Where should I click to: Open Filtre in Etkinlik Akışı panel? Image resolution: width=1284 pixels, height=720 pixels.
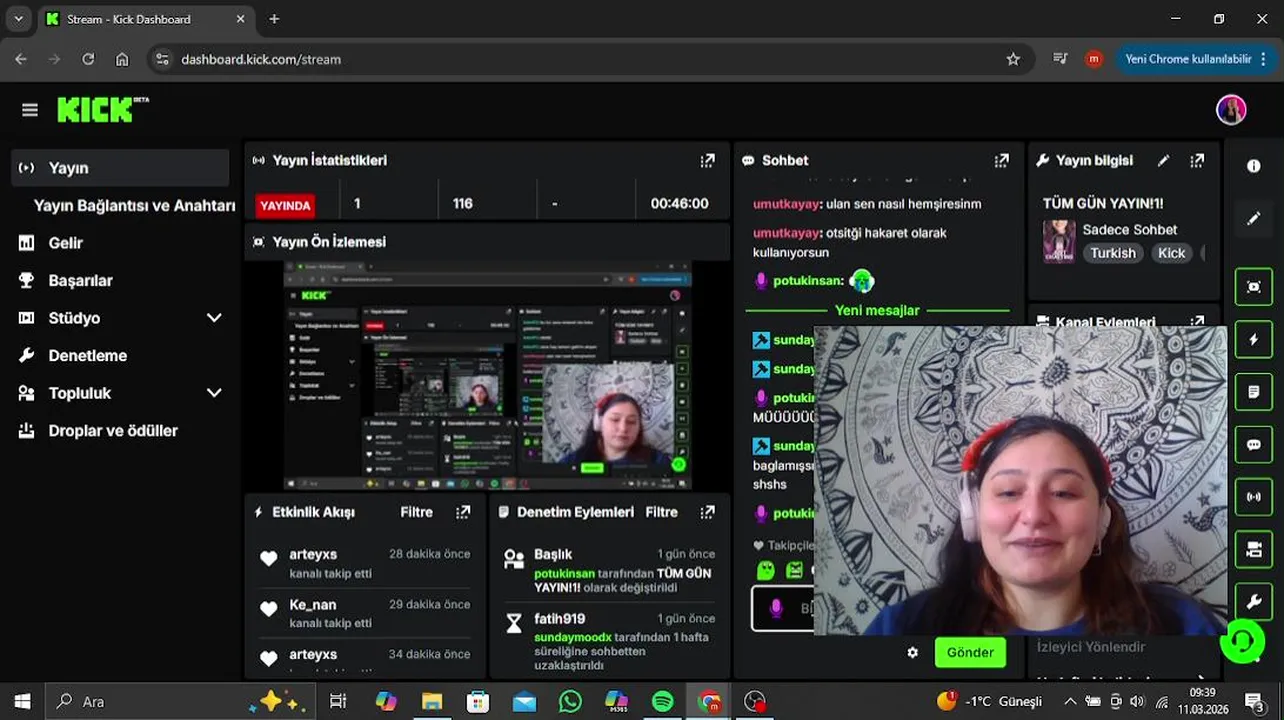click(x=417, y=512)
